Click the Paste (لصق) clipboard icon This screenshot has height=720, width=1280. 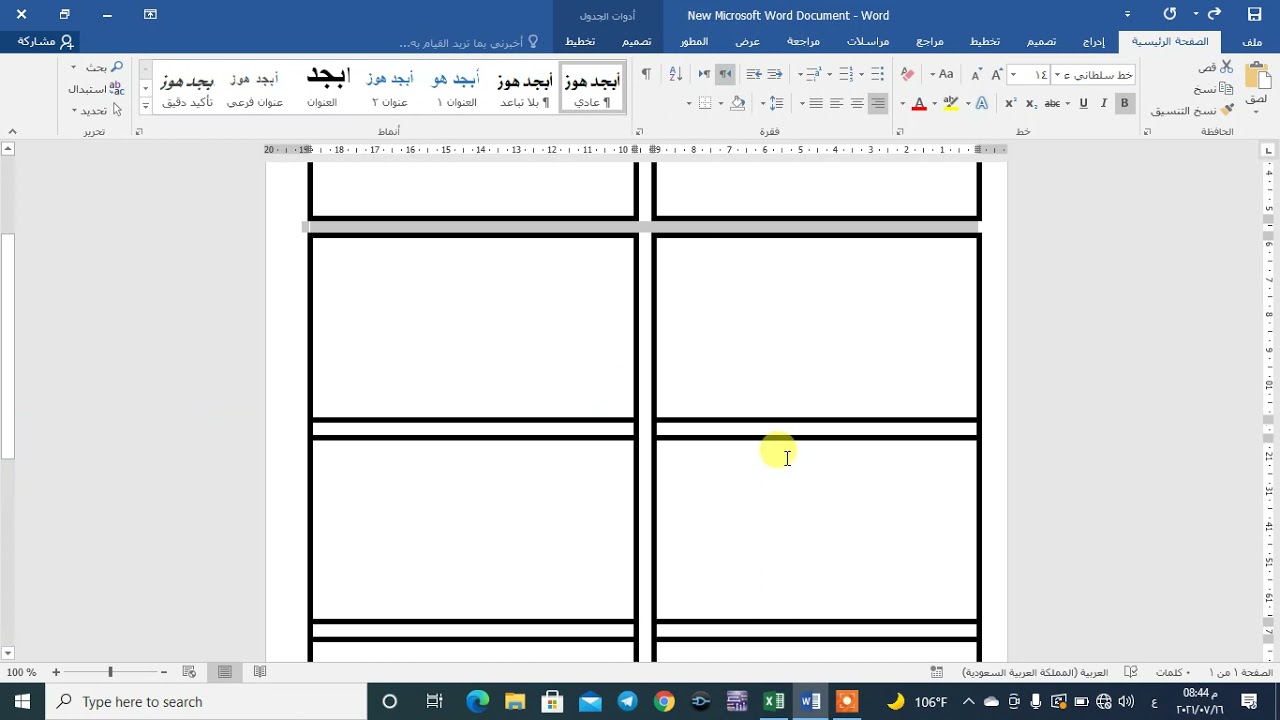1257,76
